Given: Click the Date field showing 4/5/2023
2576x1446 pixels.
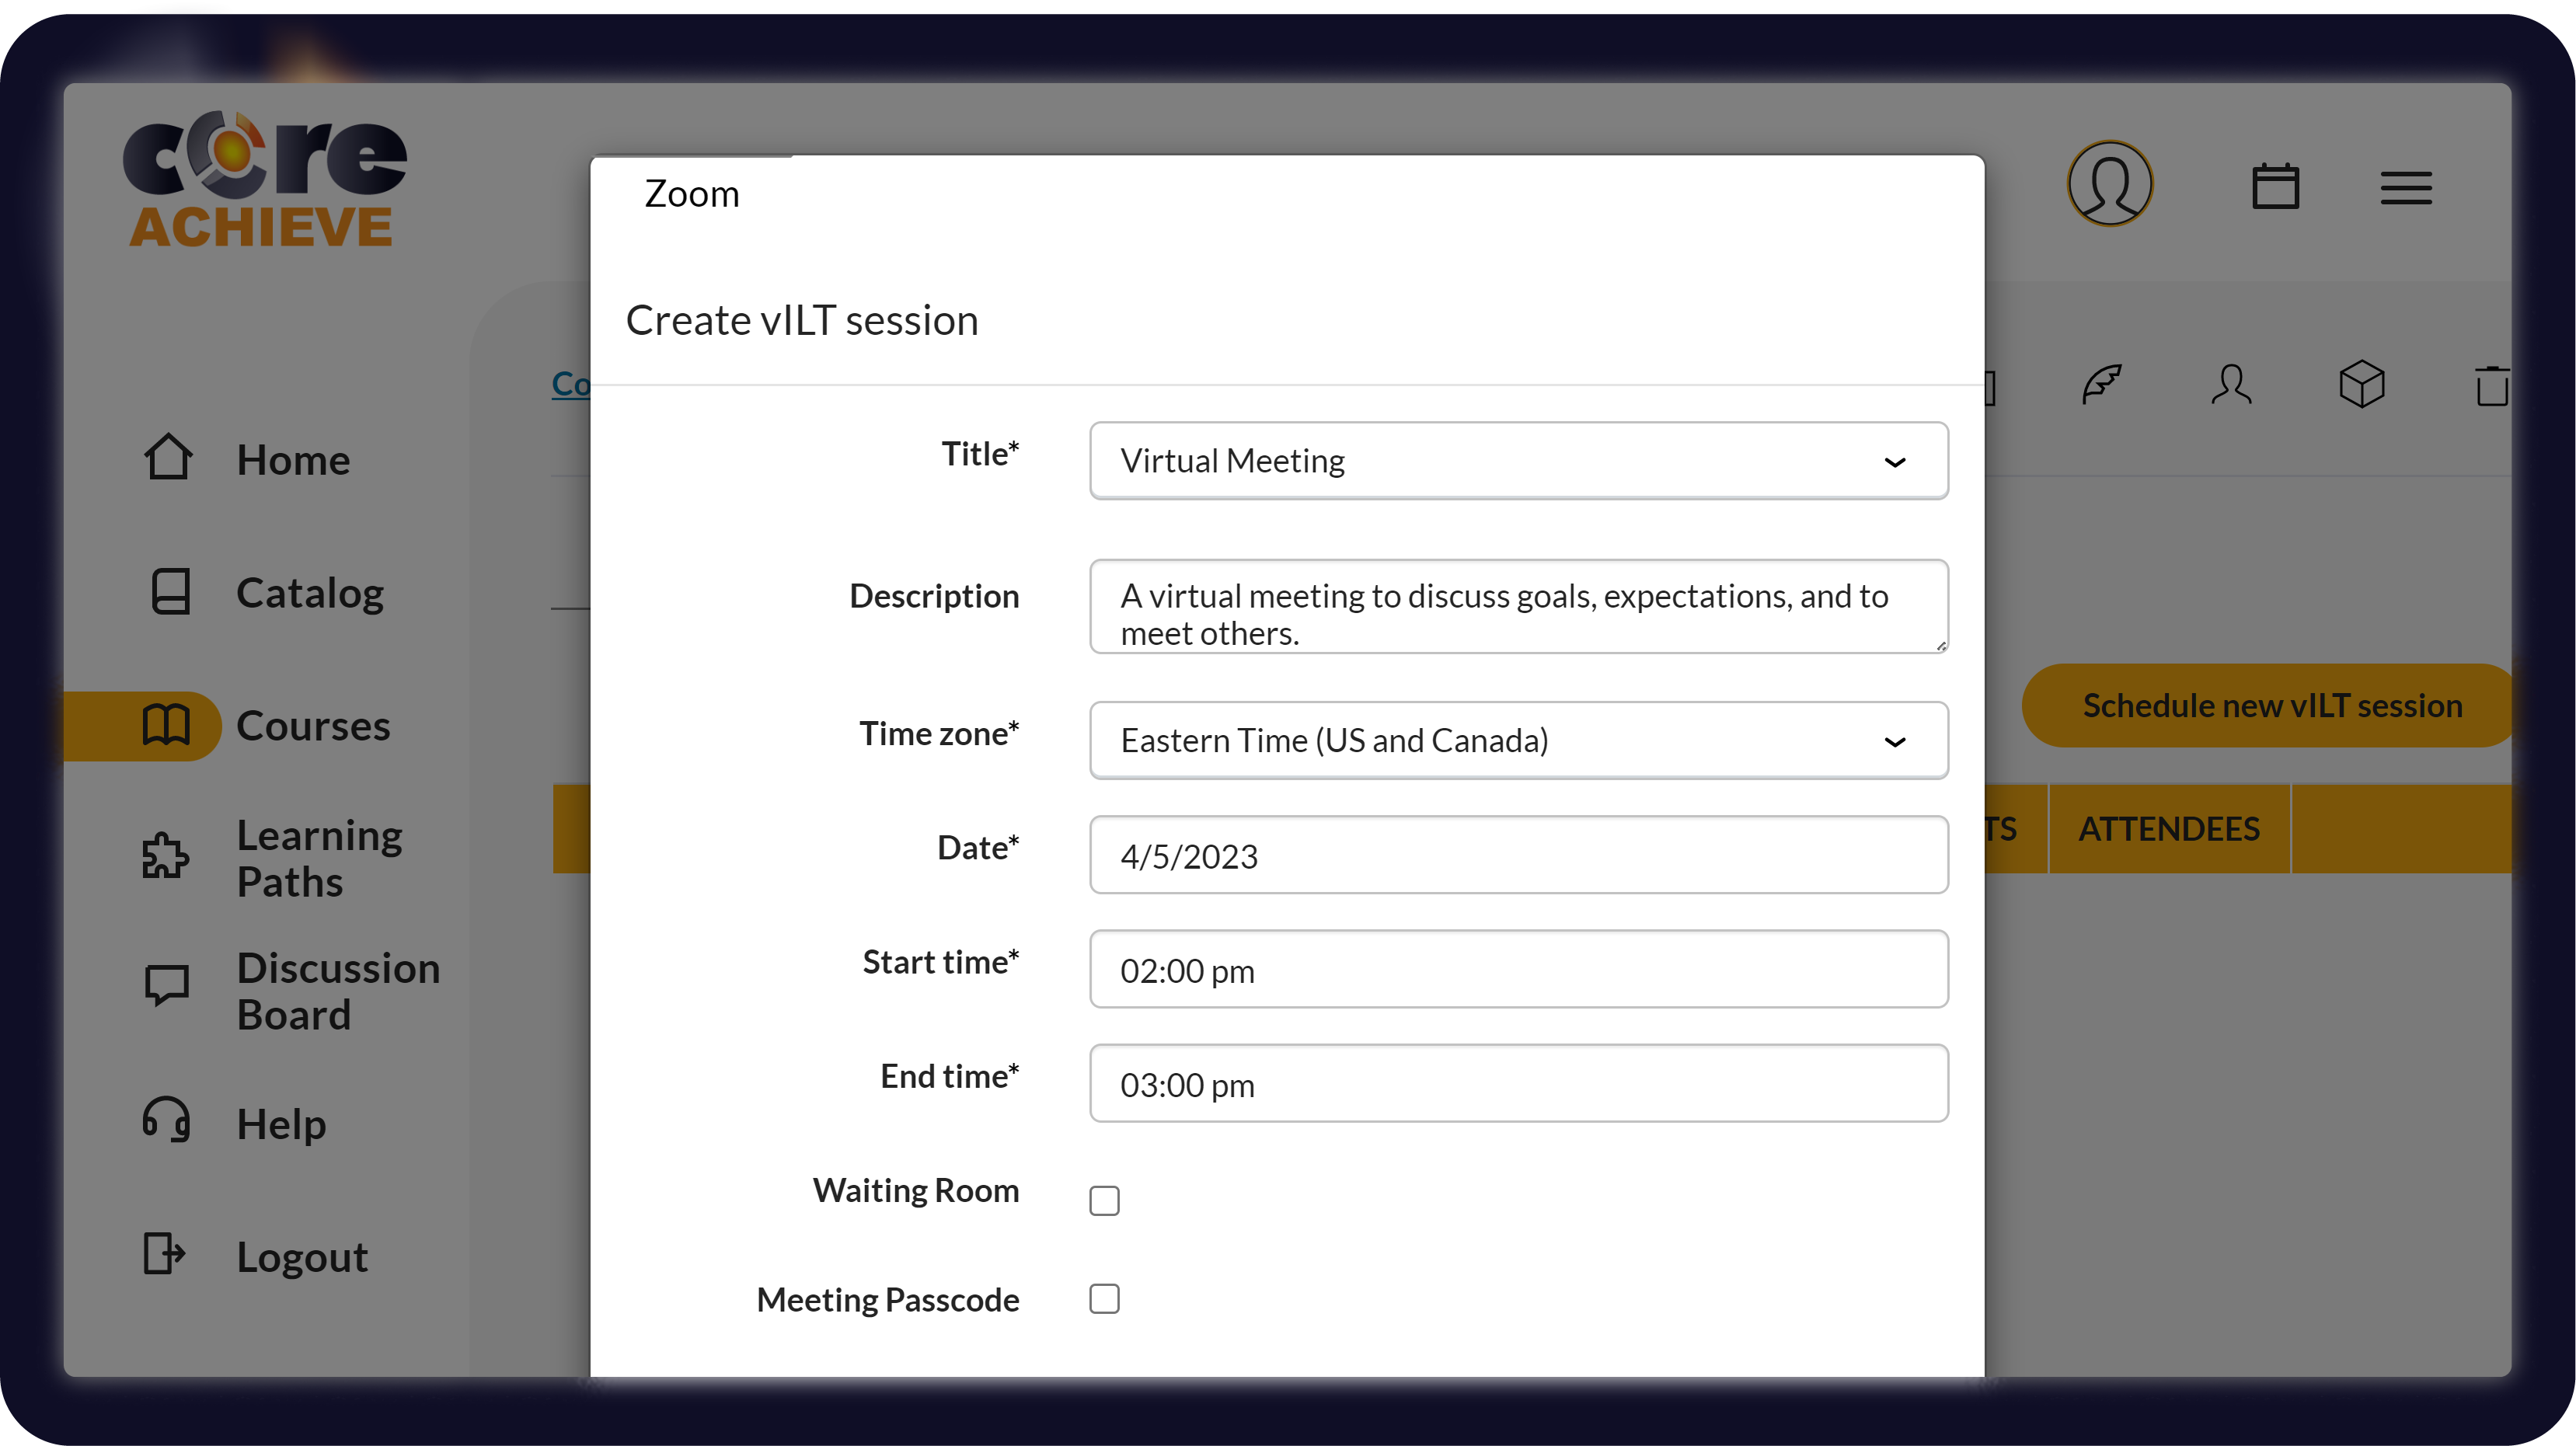Looking at the screenshot, I should tap(1519, 856).
